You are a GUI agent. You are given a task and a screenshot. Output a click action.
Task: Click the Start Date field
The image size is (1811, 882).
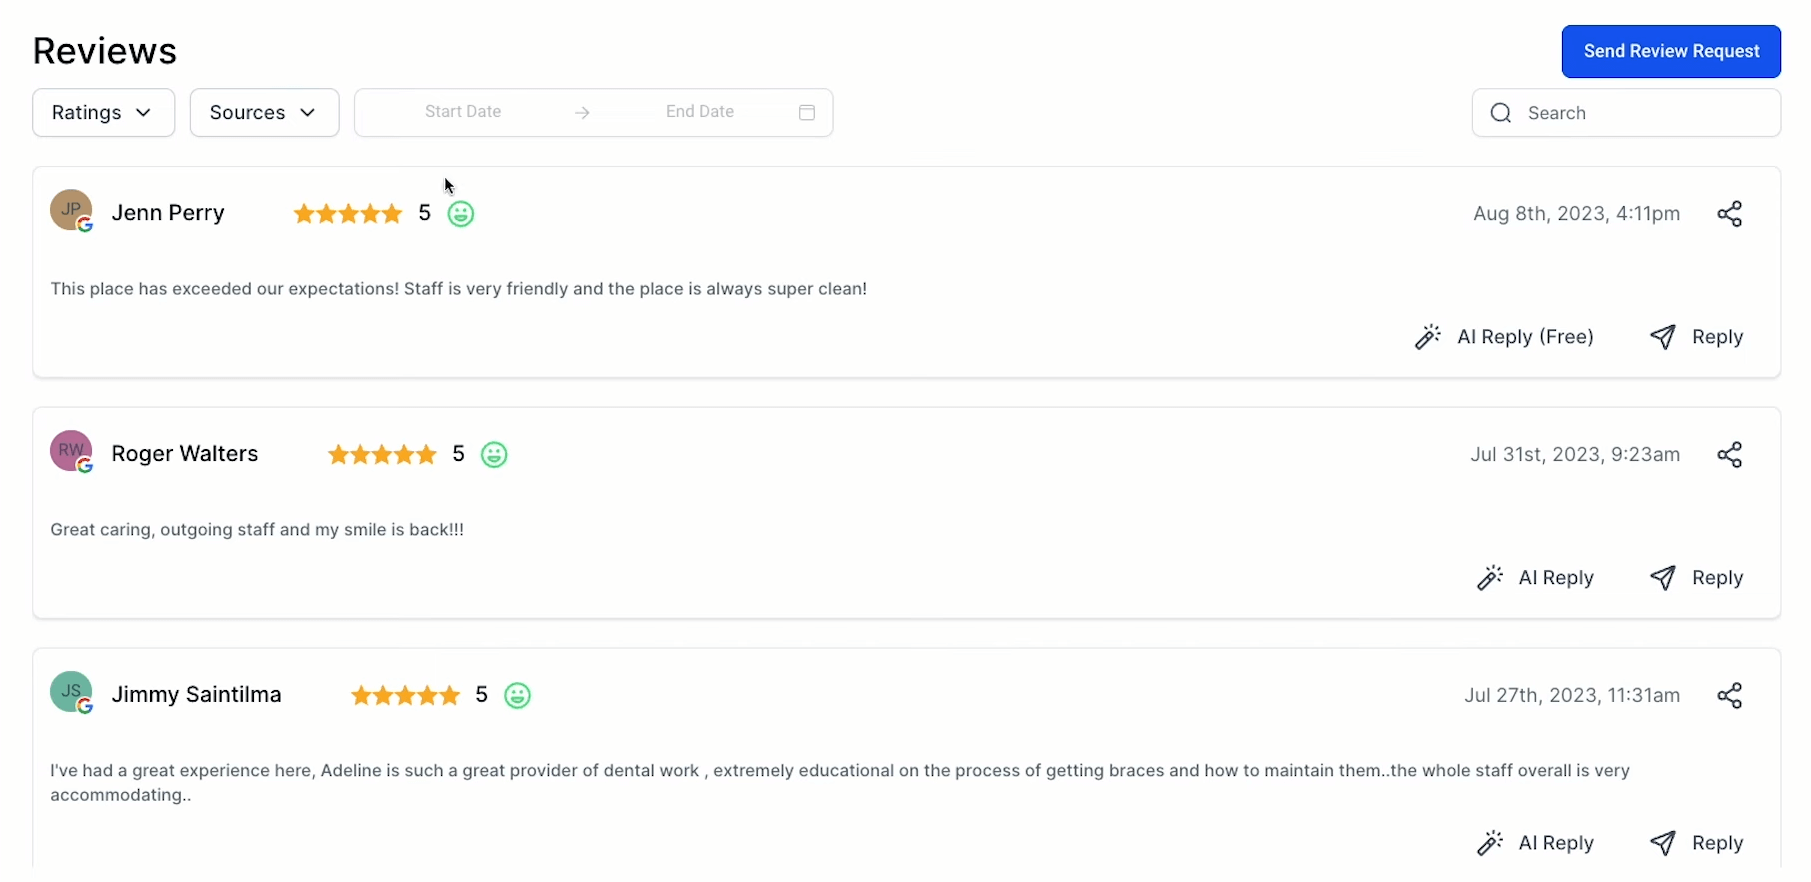(x=463, y=112)
